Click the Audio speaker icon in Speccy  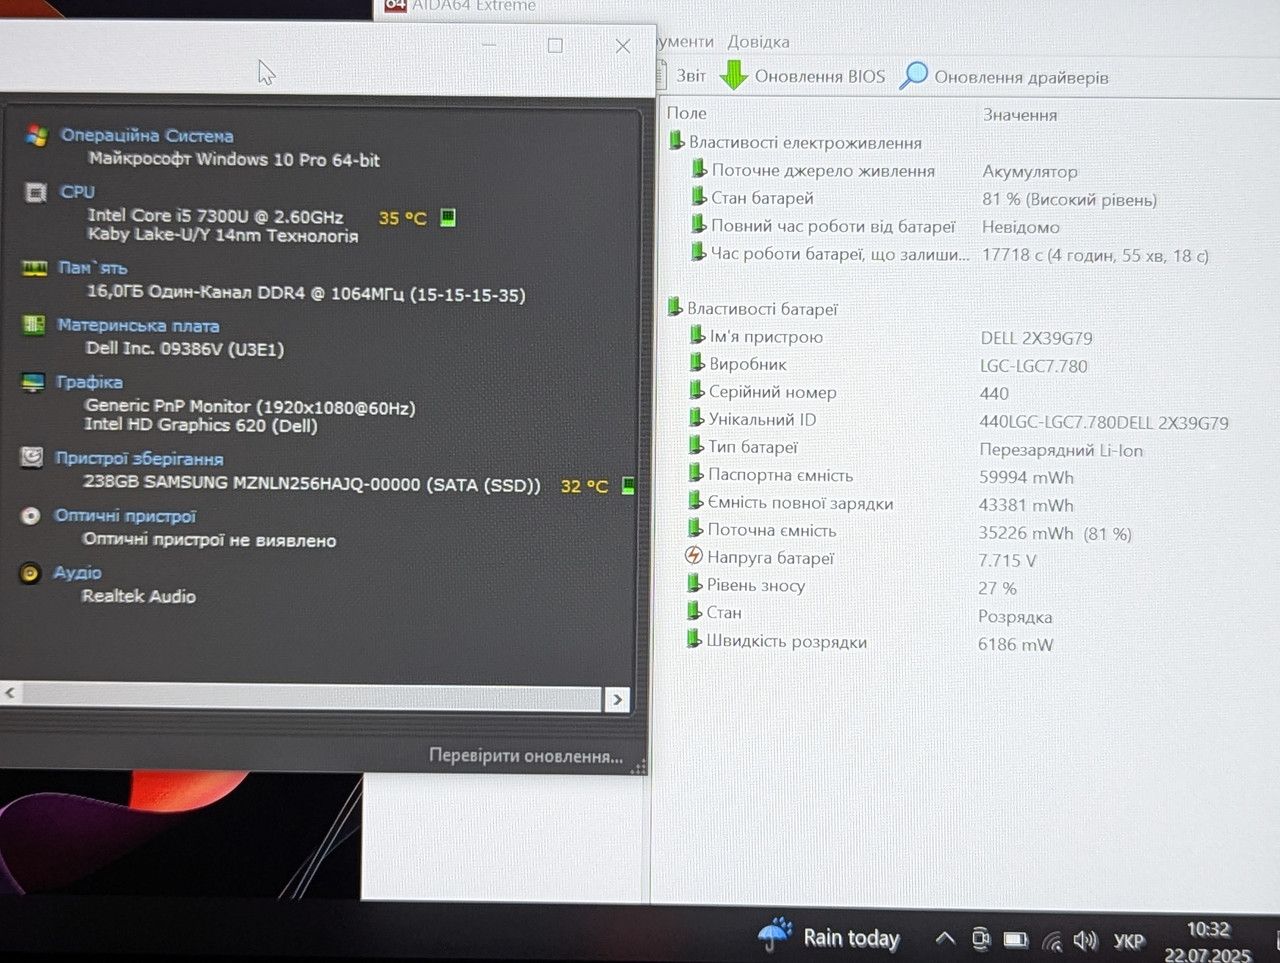pyautogui.click(x=31, y=573)
